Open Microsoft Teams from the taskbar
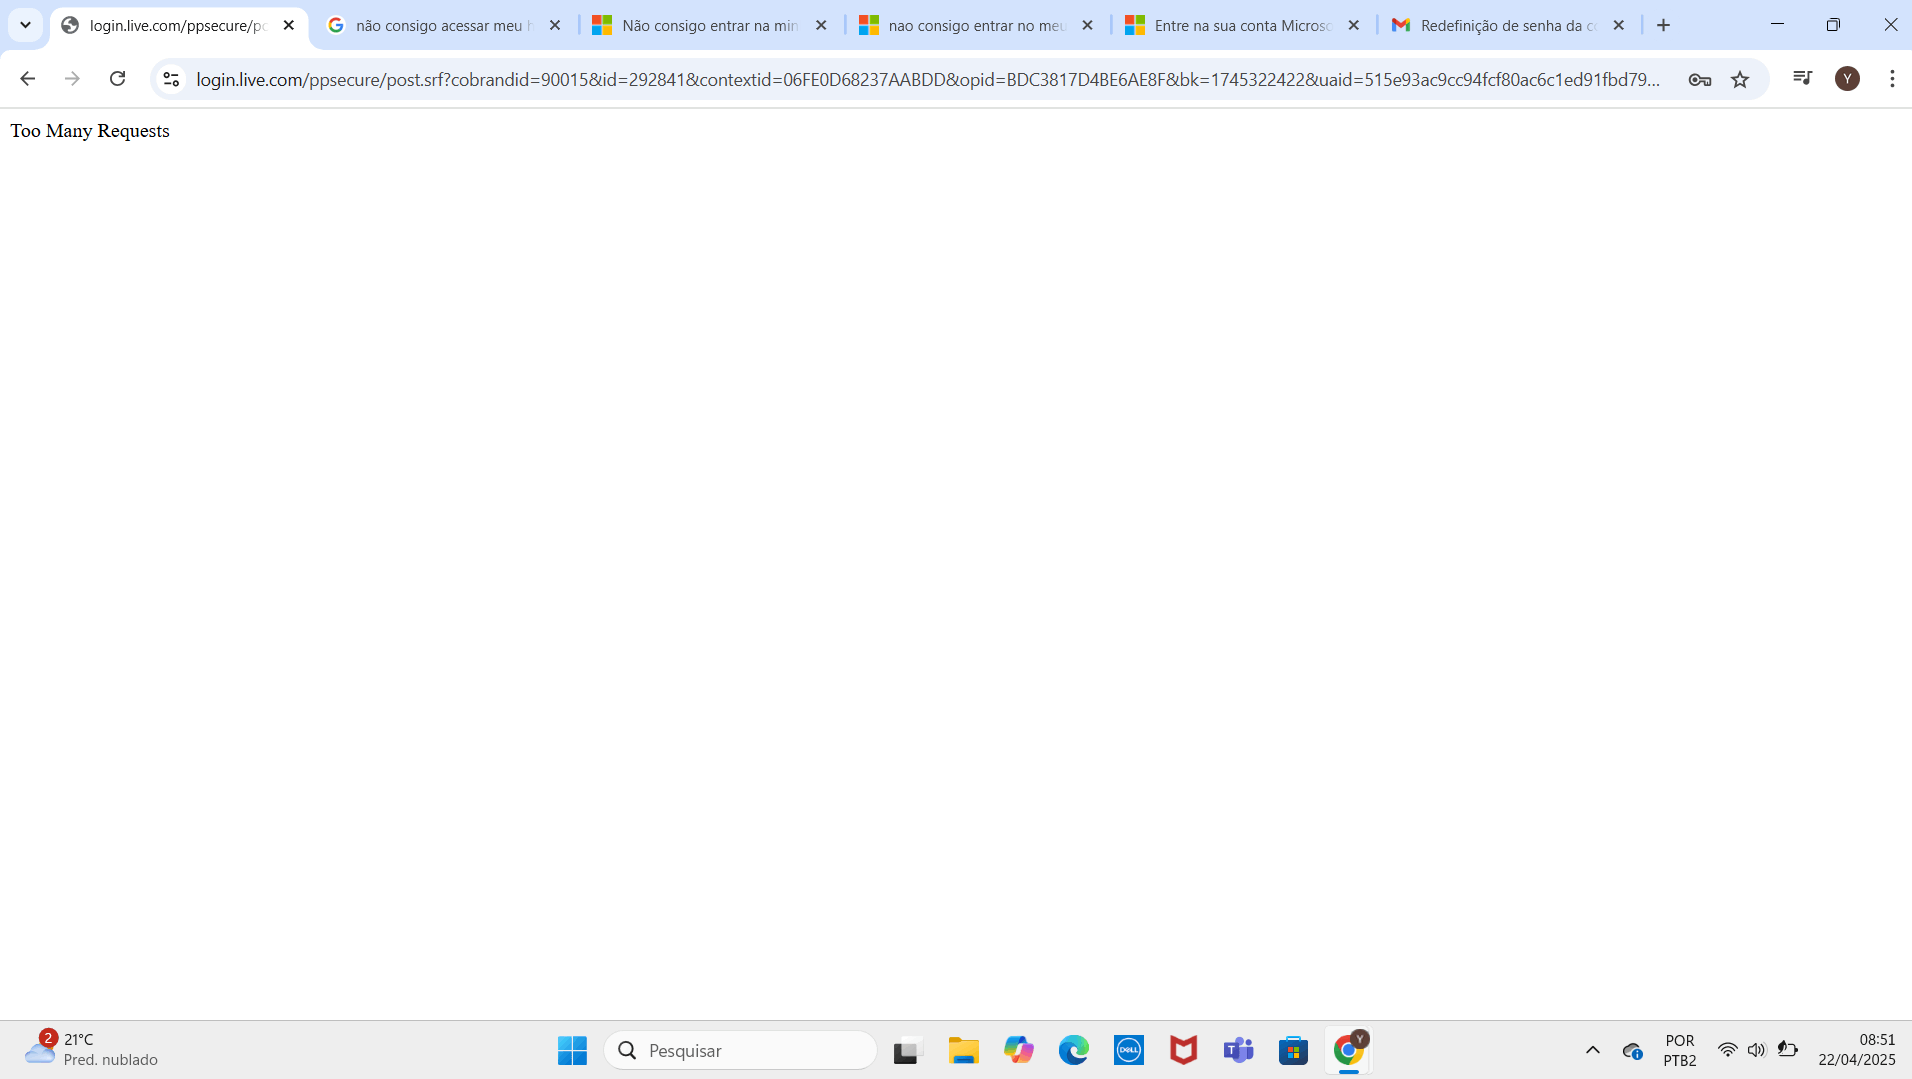The height and width of the screenshot is (1079, 1912). click(x=1238, y=1050)
